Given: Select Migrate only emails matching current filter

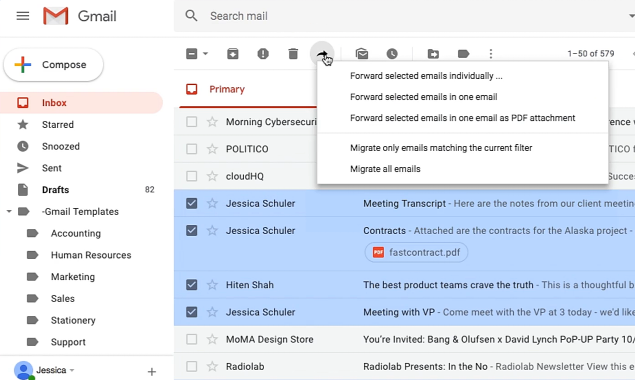Looking at the screenshot, I should (441, 148).
